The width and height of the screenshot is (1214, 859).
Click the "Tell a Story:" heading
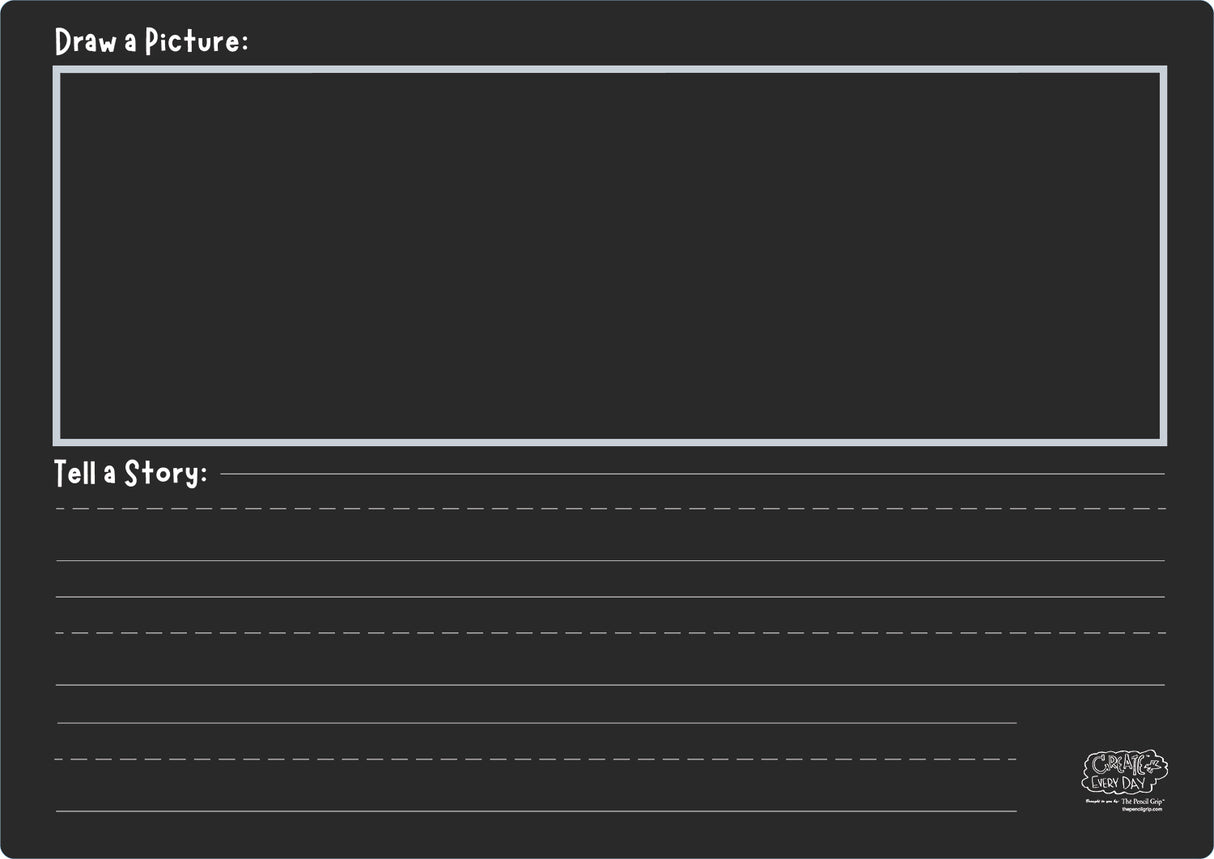(x=130, y=473)
